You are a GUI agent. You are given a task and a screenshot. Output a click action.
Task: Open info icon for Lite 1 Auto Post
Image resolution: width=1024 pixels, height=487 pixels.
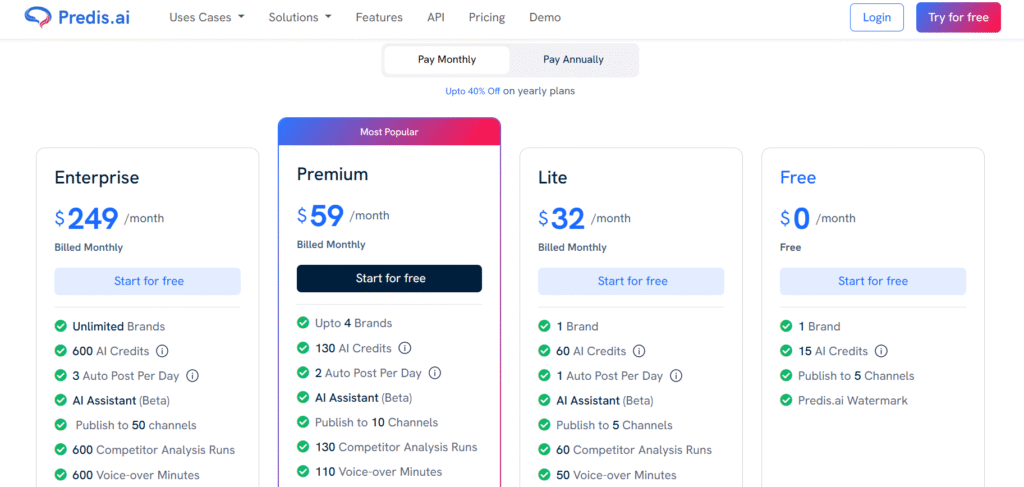coord(677,376)
